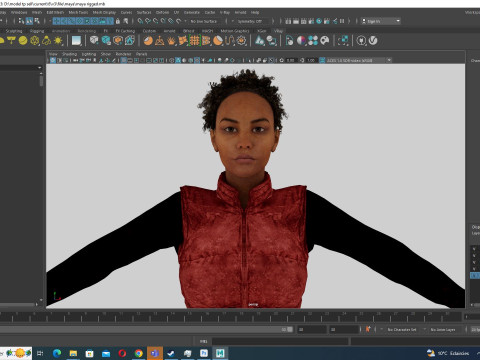The width and height of the screenshot is (480, 360).
Task: Open the viewport View menu
Action: [53, 54]
